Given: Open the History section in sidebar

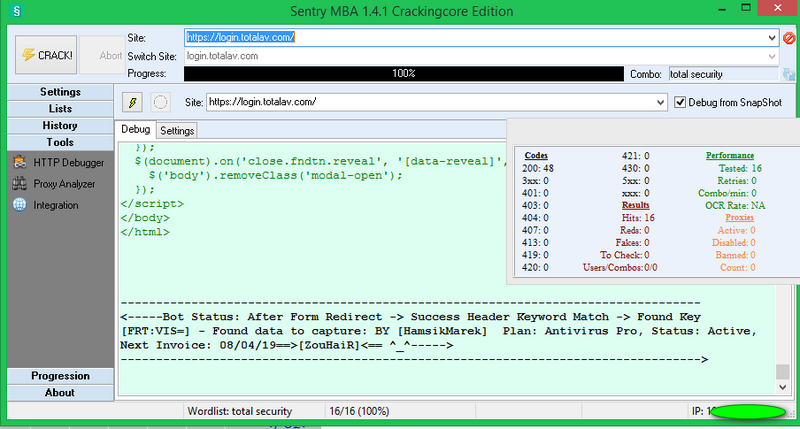Looking at the screenshot, I should [x=60, y=125].
